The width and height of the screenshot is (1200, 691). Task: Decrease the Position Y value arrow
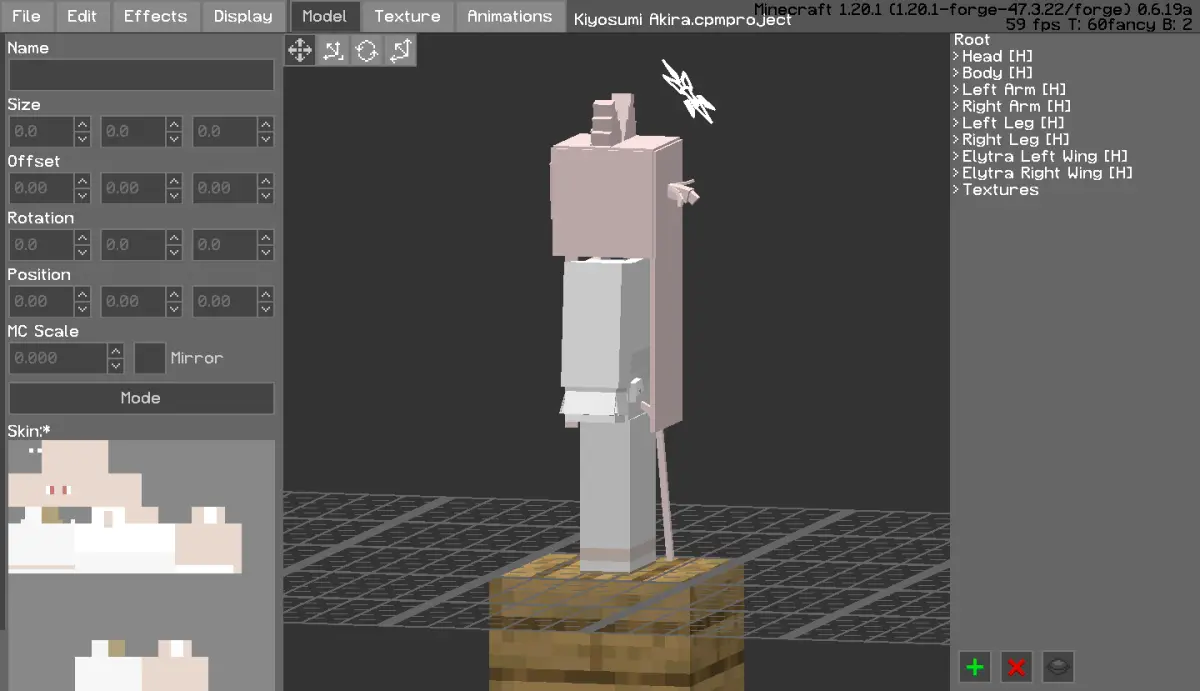pos(174,309)
